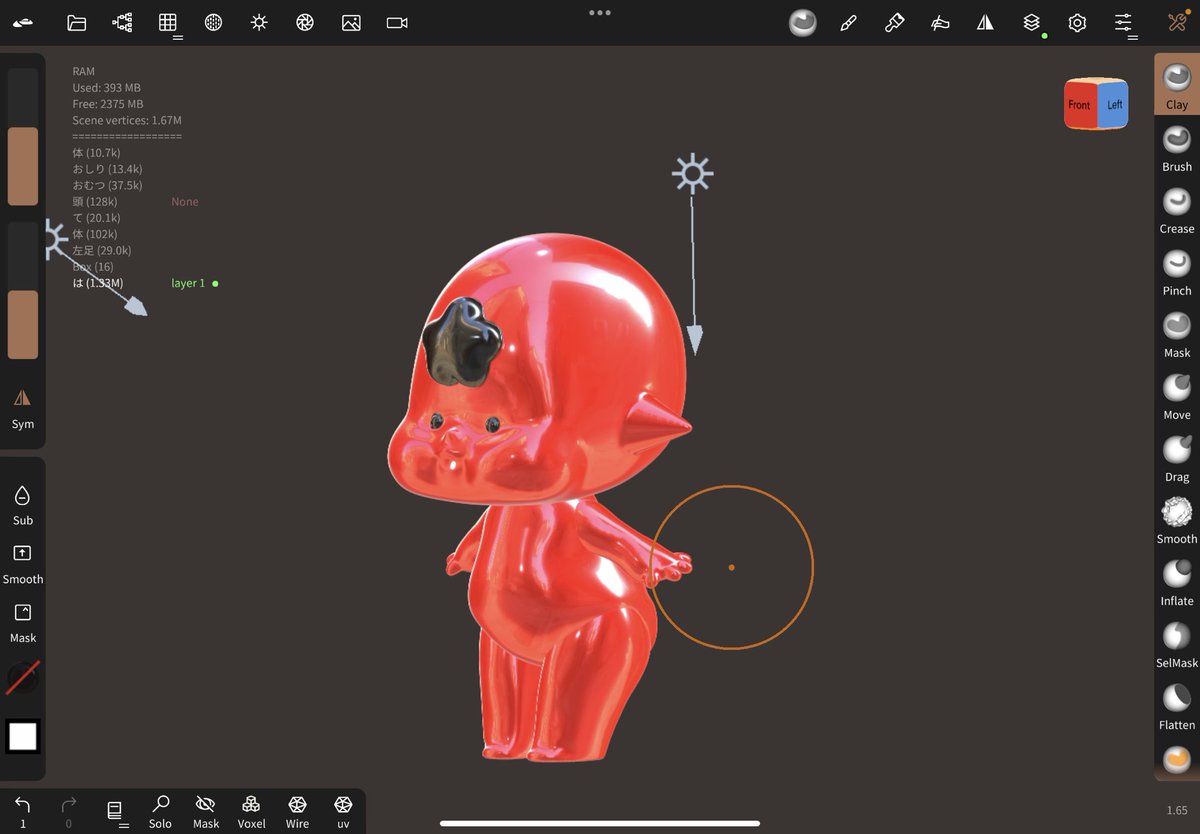Toggle the Sym symmetry button
Viewport: 1200px width, 834px height.
22,408
